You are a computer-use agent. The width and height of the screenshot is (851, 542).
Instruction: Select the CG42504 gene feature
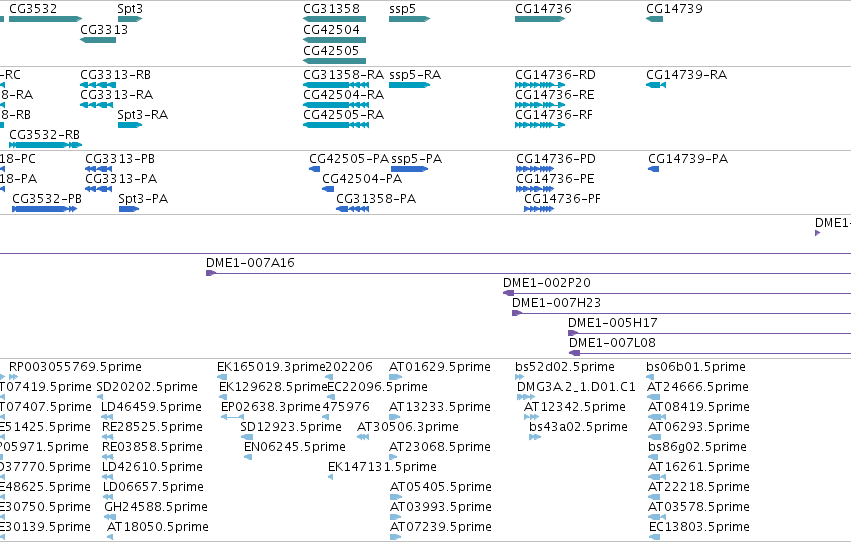[x=334, y=40]
